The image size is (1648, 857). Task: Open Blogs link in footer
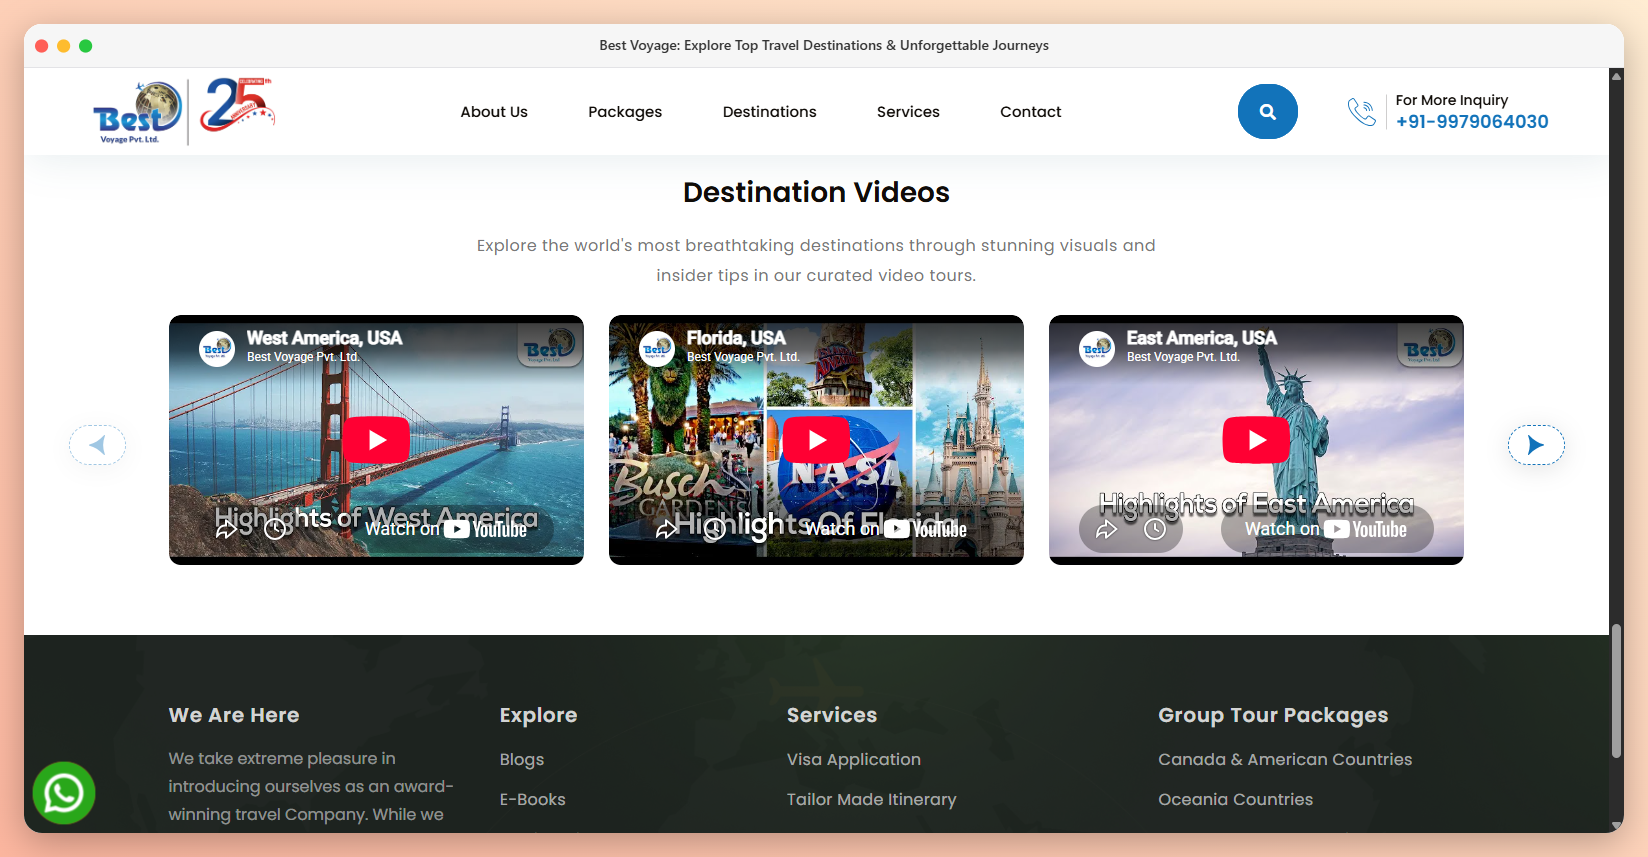(x=522, y=760)
